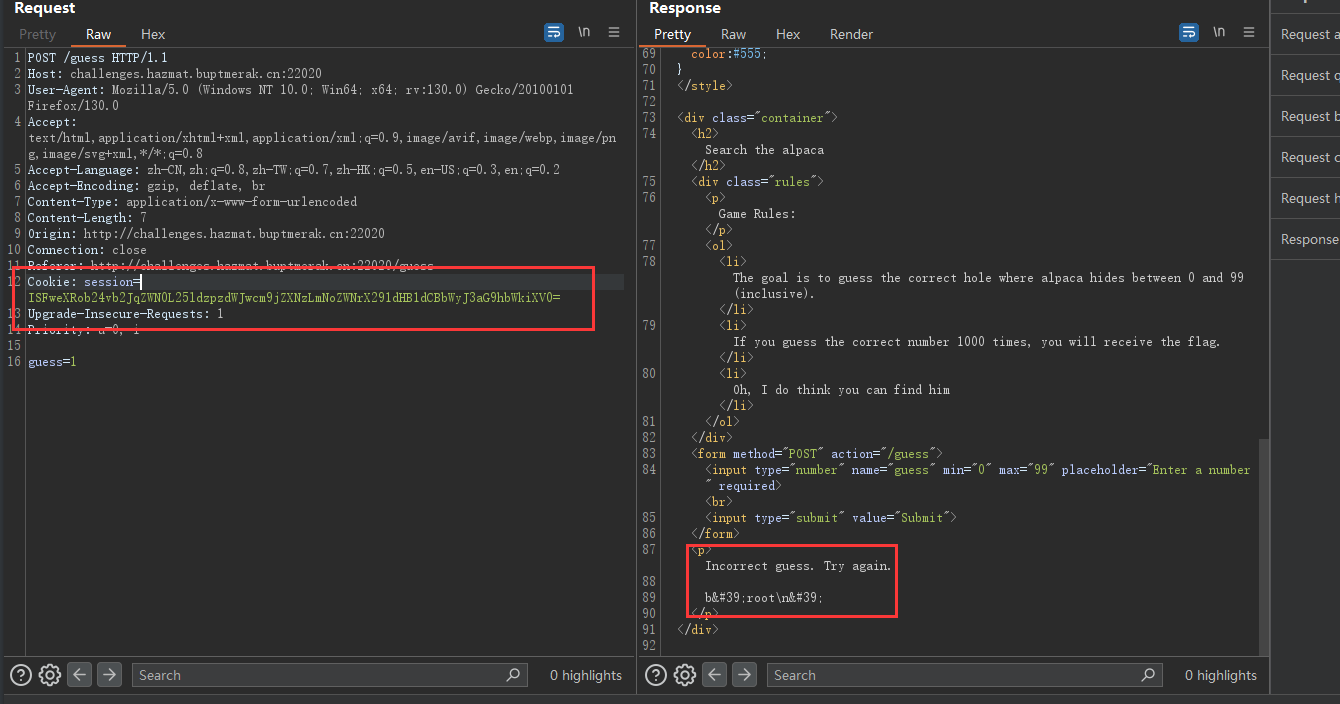Image resolution: width=1340 pixels, height=704 pixels.
Task: Click the input type submit line
Action: (831, 518)
